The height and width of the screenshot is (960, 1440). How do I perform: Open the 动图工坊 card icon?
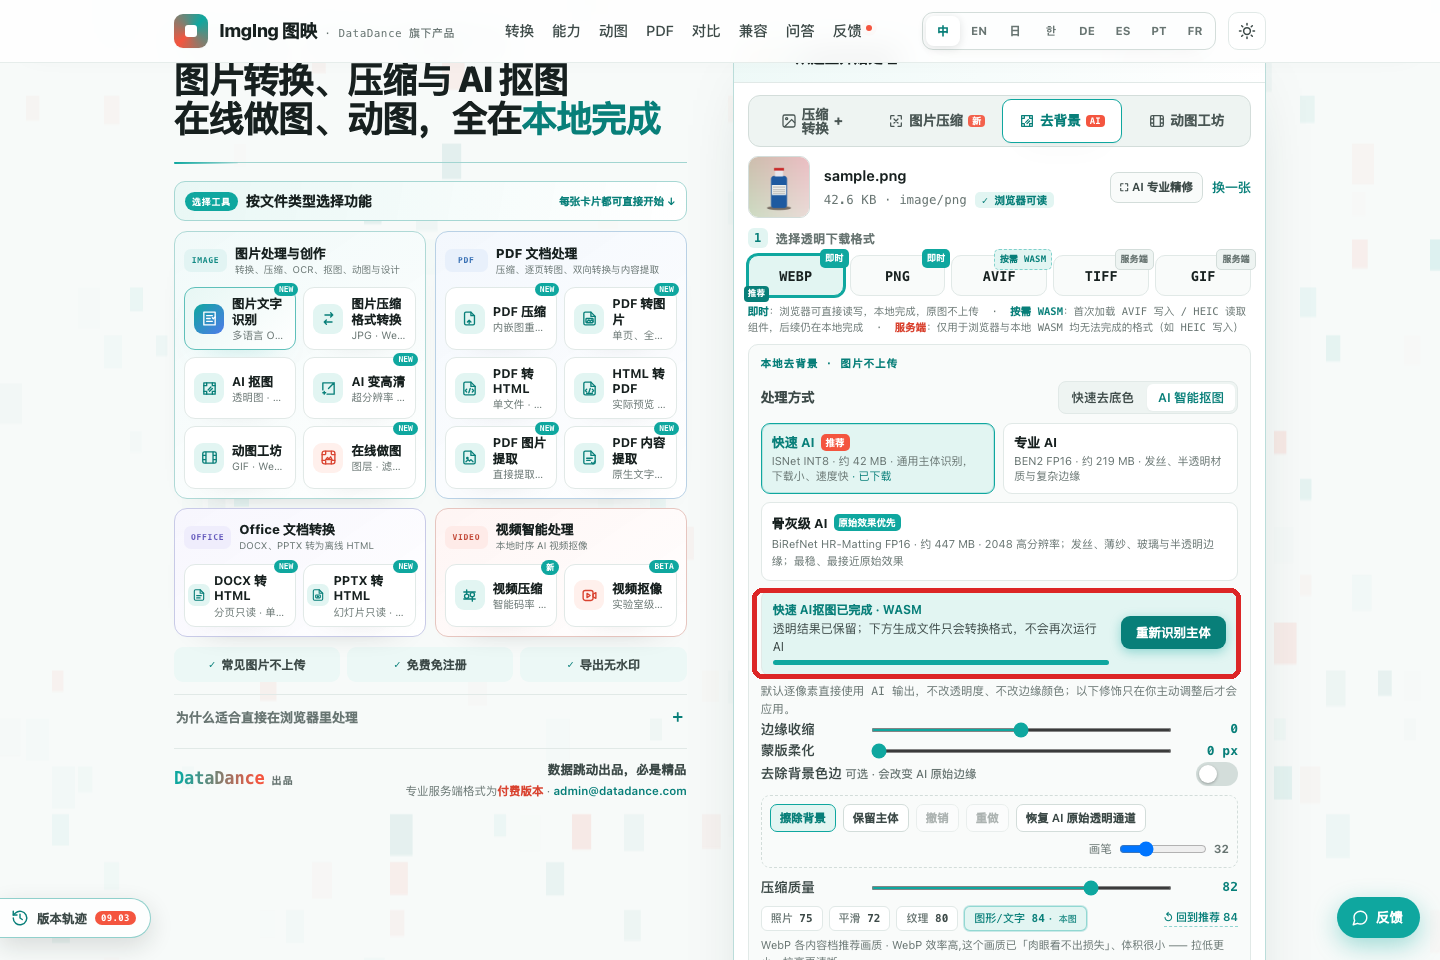[209, 458]
